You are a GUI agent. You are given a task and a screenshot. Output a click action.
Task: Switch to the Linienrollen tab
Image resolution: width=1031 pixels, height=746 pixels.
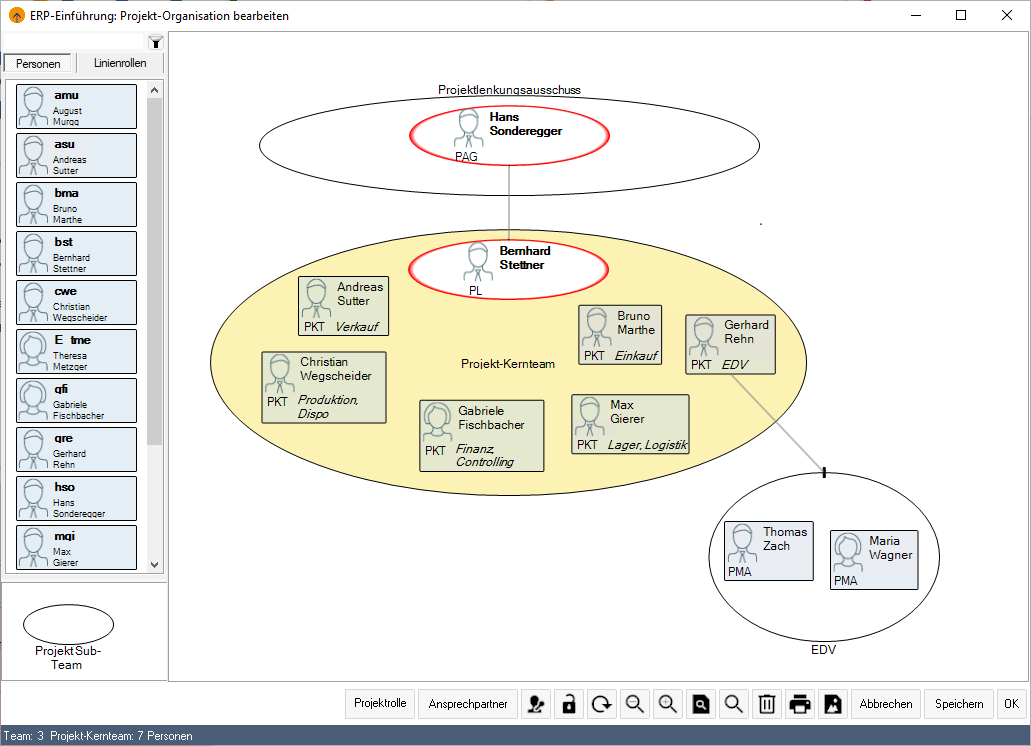coord(119,62)
